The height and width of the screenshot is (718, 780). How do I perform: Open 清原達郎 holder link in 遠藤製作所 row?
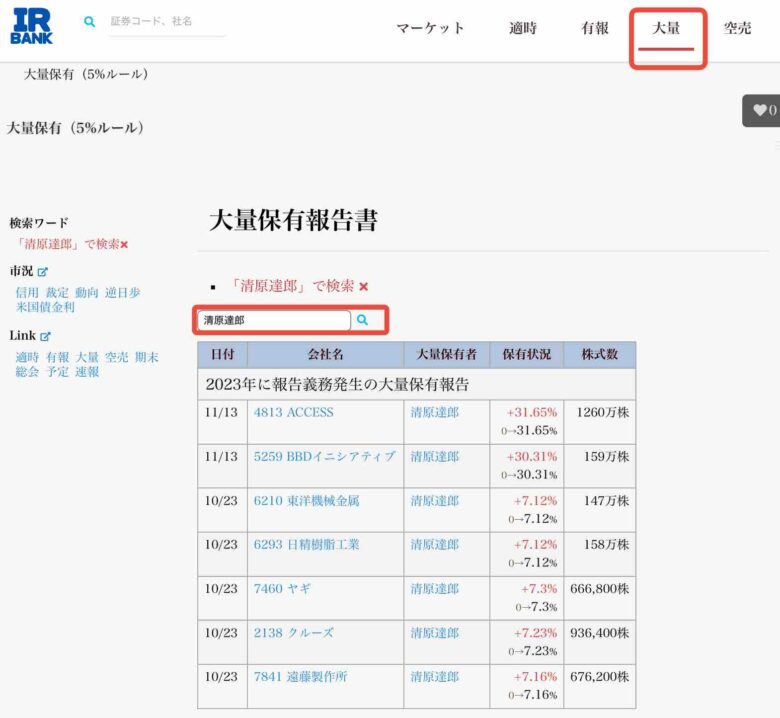click(x=434, y=677)
